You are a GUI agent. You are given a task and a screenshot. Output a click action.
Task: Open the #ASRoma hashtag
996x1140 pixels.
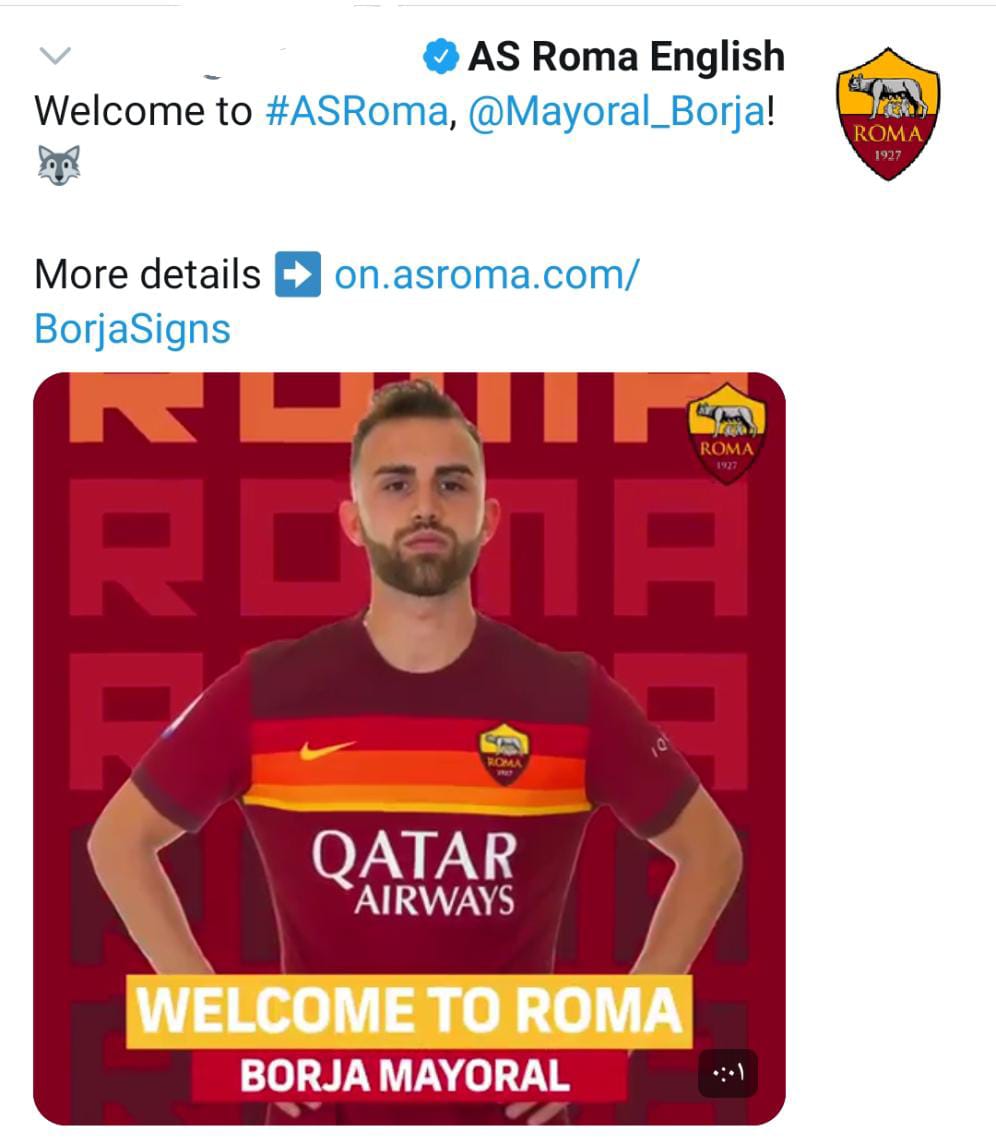point(357,111)
